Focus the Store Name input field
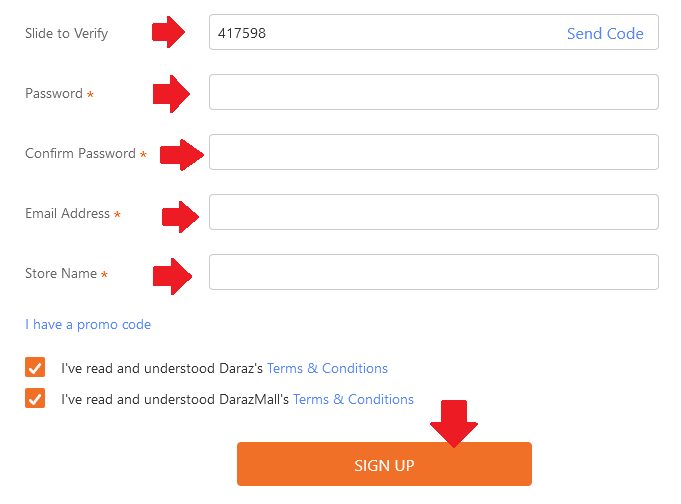Viewport: 681px width, 504px height. pyautogui.click(x=433, y=272)
